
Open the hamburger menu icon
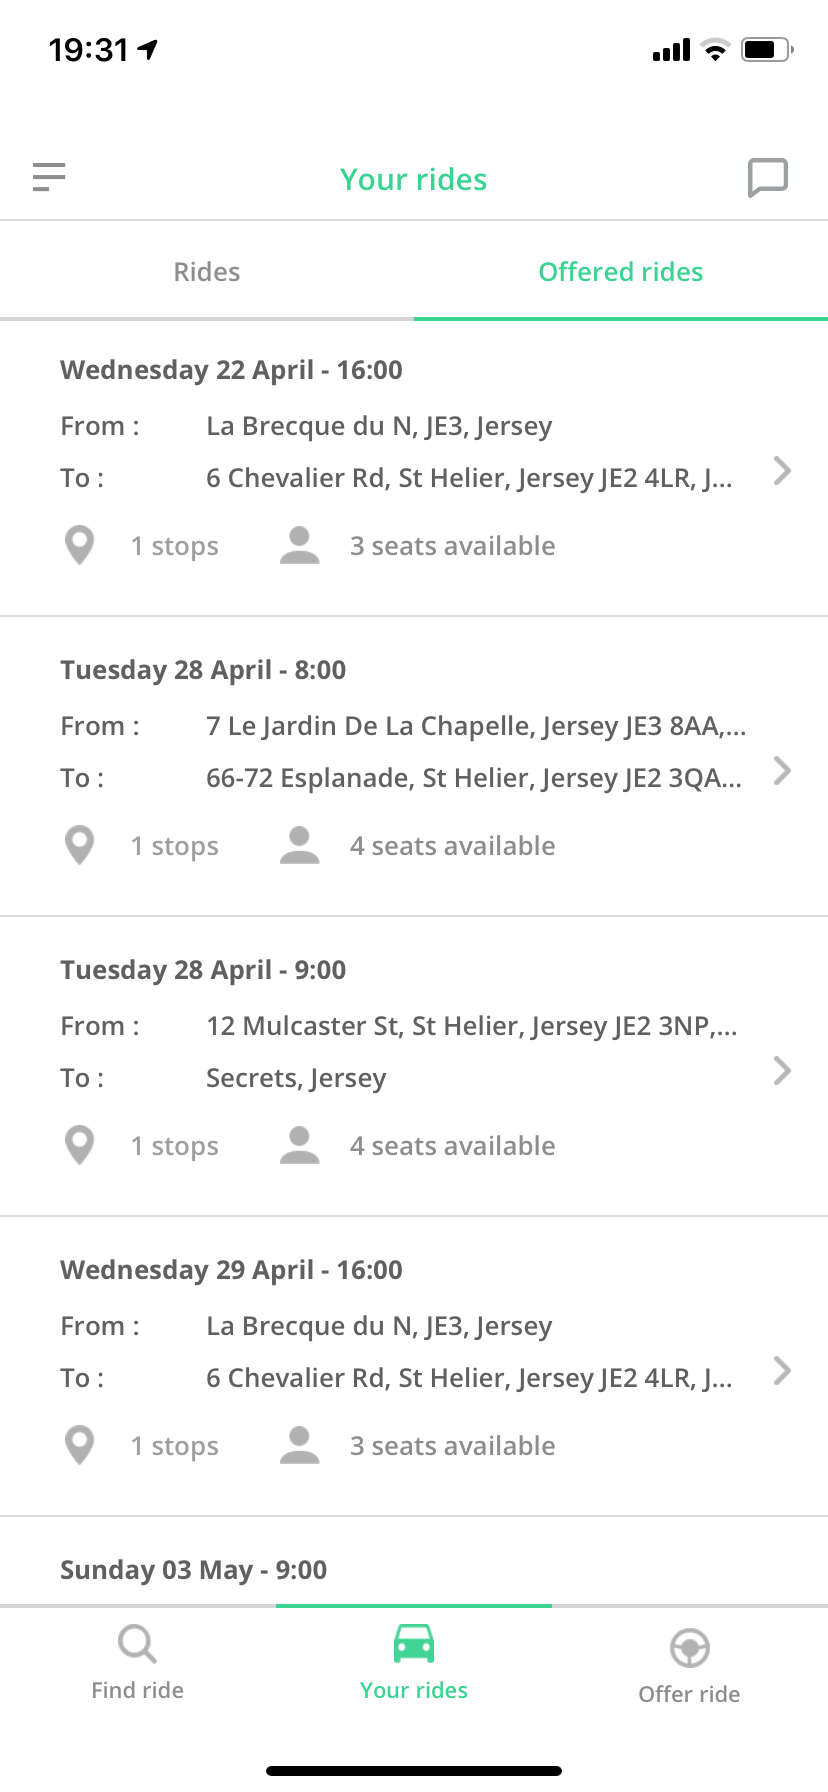click(x=48, y=177)
